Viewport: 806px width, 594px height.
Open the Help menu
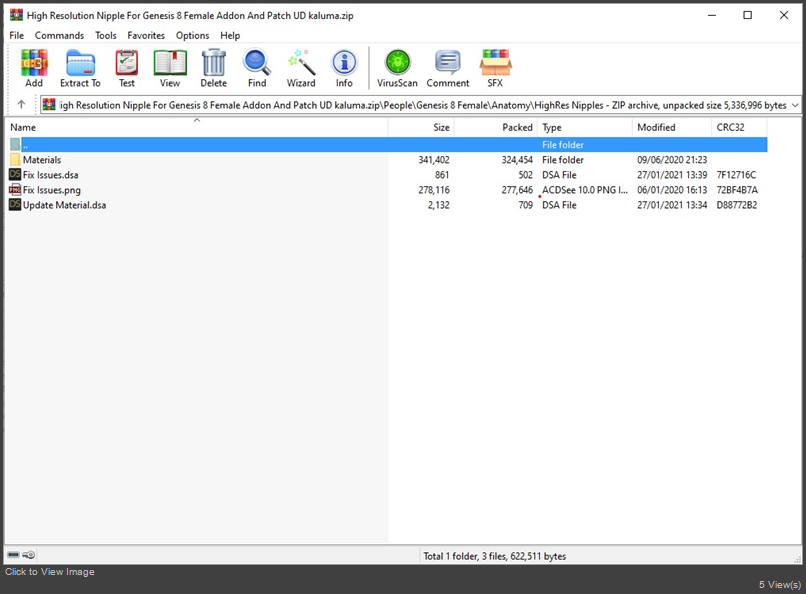(x=230, y=35)
